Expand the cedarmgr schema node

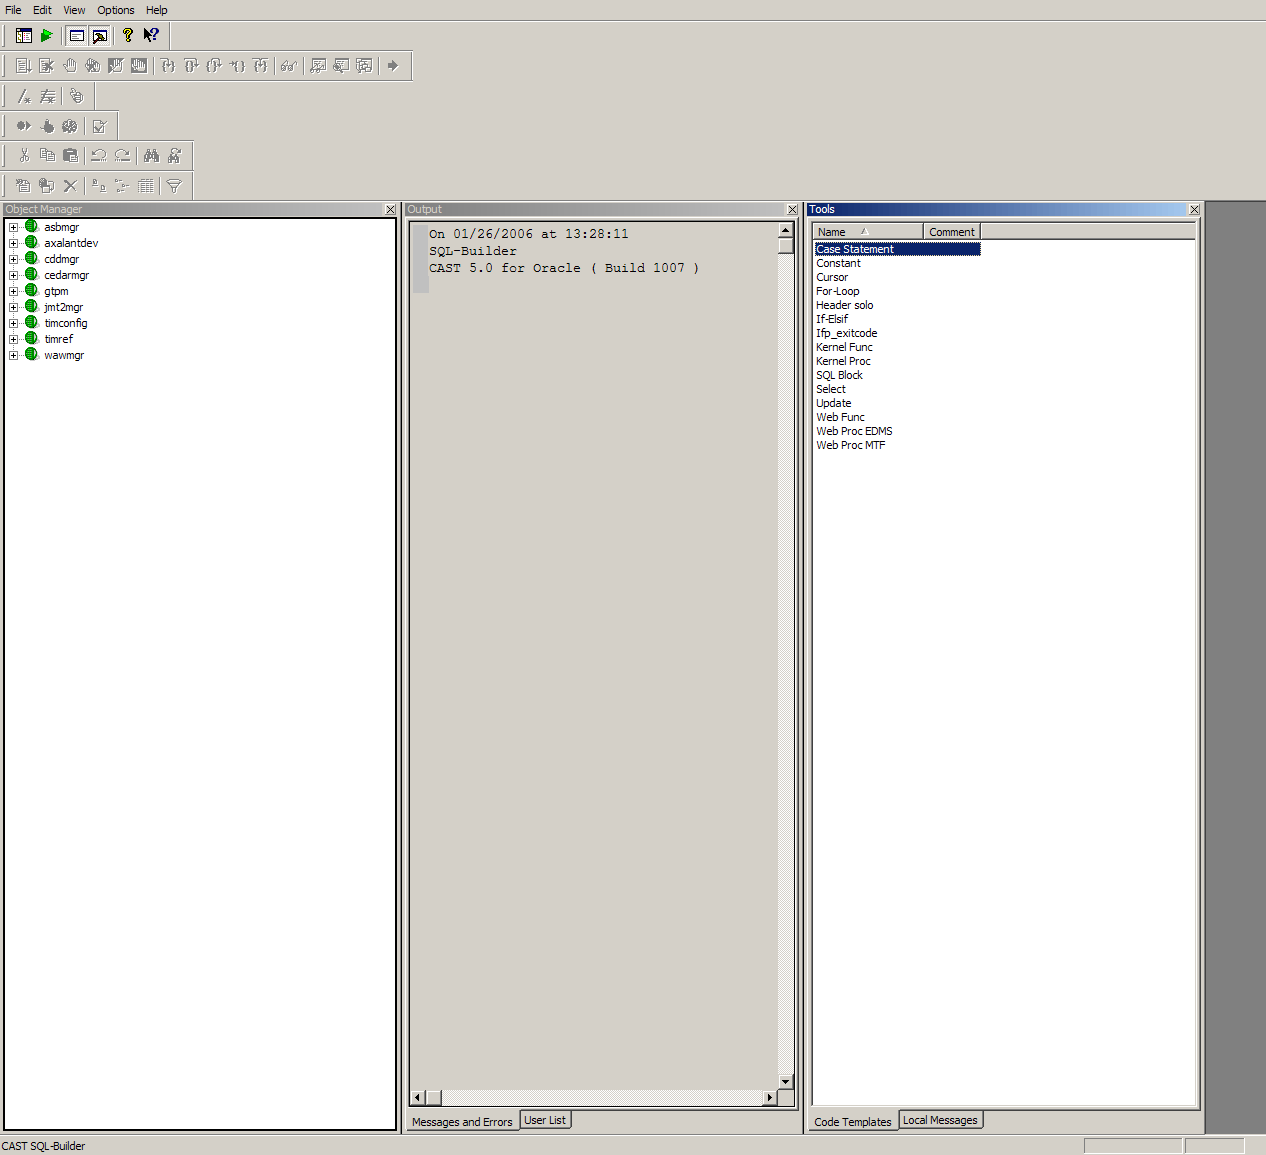point(14,276)
